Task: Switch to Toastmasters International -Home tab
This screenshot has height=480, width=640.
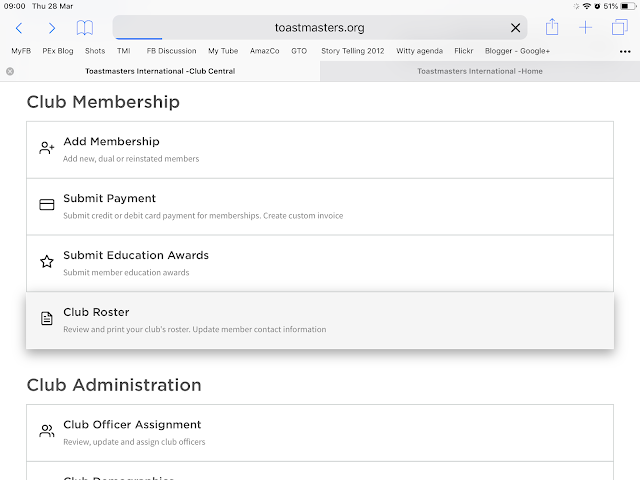Action: tap(480, 71)
